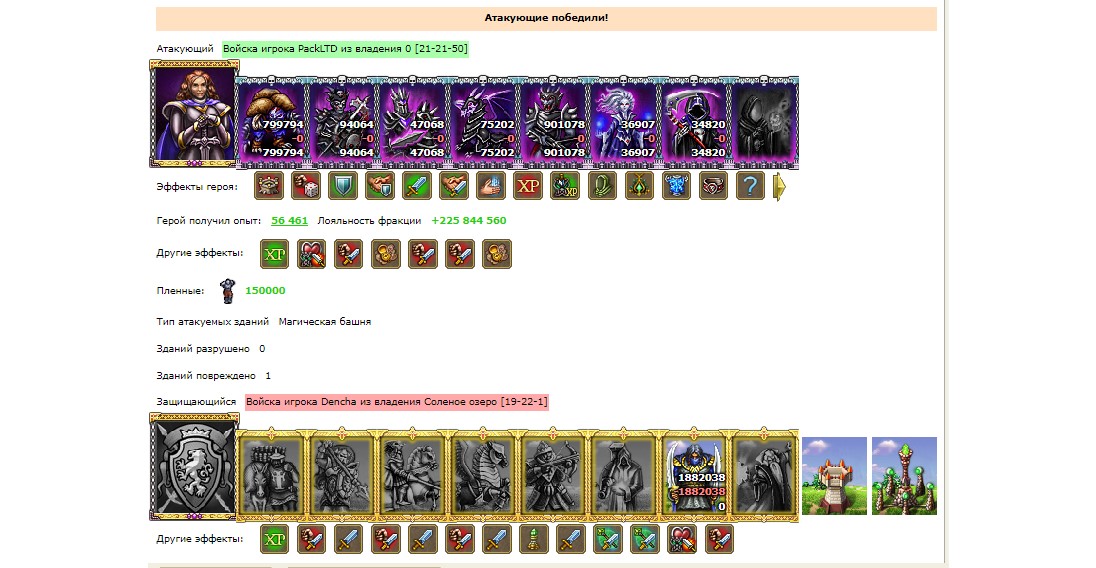The width and height of the screenshot is (1096, 568).
Task: Click the blue armor hero effect icon
Action: pyautogui.click(x=677, y=187)
